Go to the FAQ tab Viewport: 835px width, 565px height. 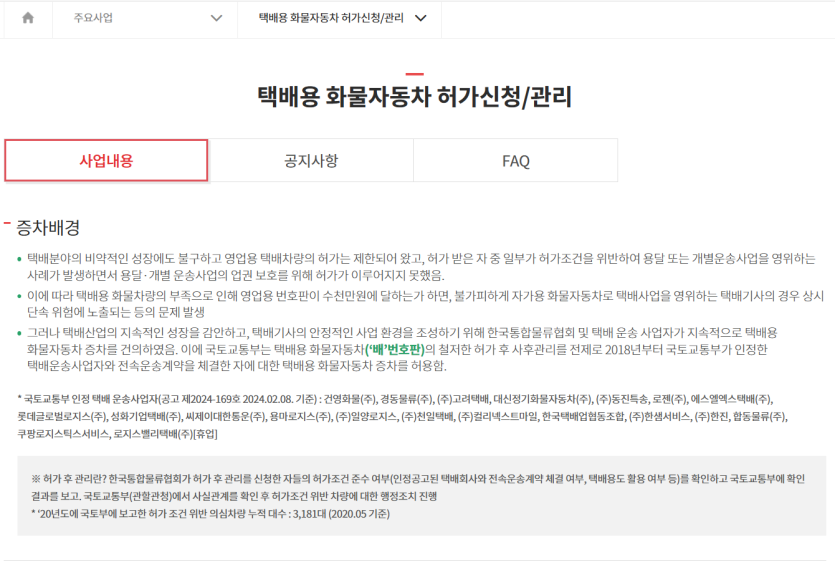(515, 161)
